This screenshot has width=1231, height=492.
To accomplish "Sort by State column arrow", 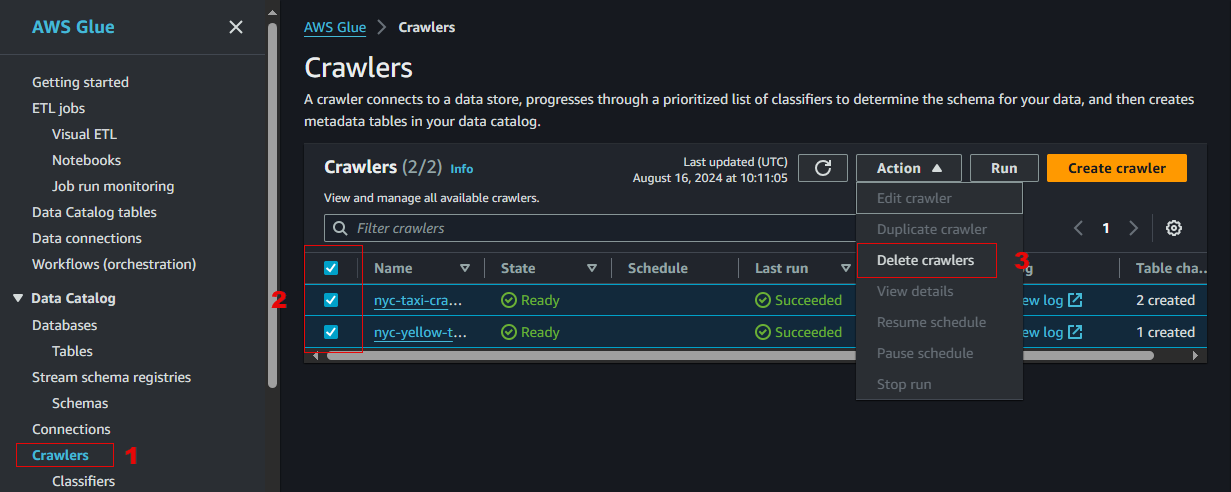I will [592, 268].
